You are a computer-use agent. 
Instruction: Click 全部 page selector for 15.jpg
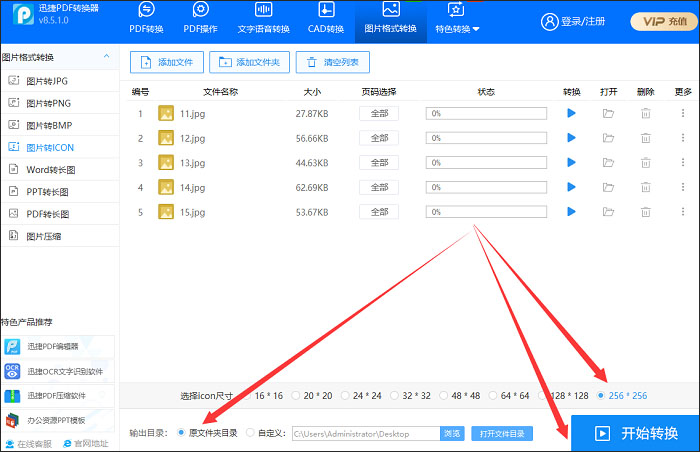pyautogui.click(x=379, y=212)
